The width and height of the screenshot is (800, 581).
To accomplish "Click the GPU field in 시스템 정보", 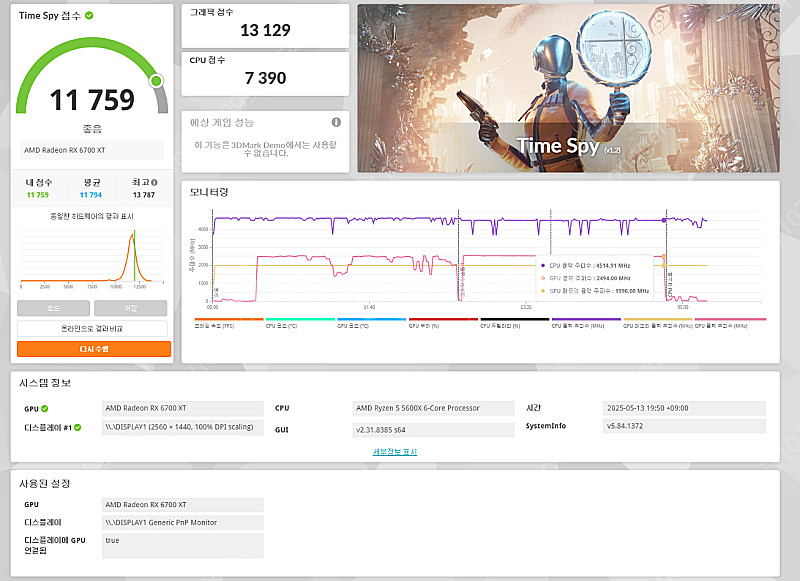I will coord(183,408).
